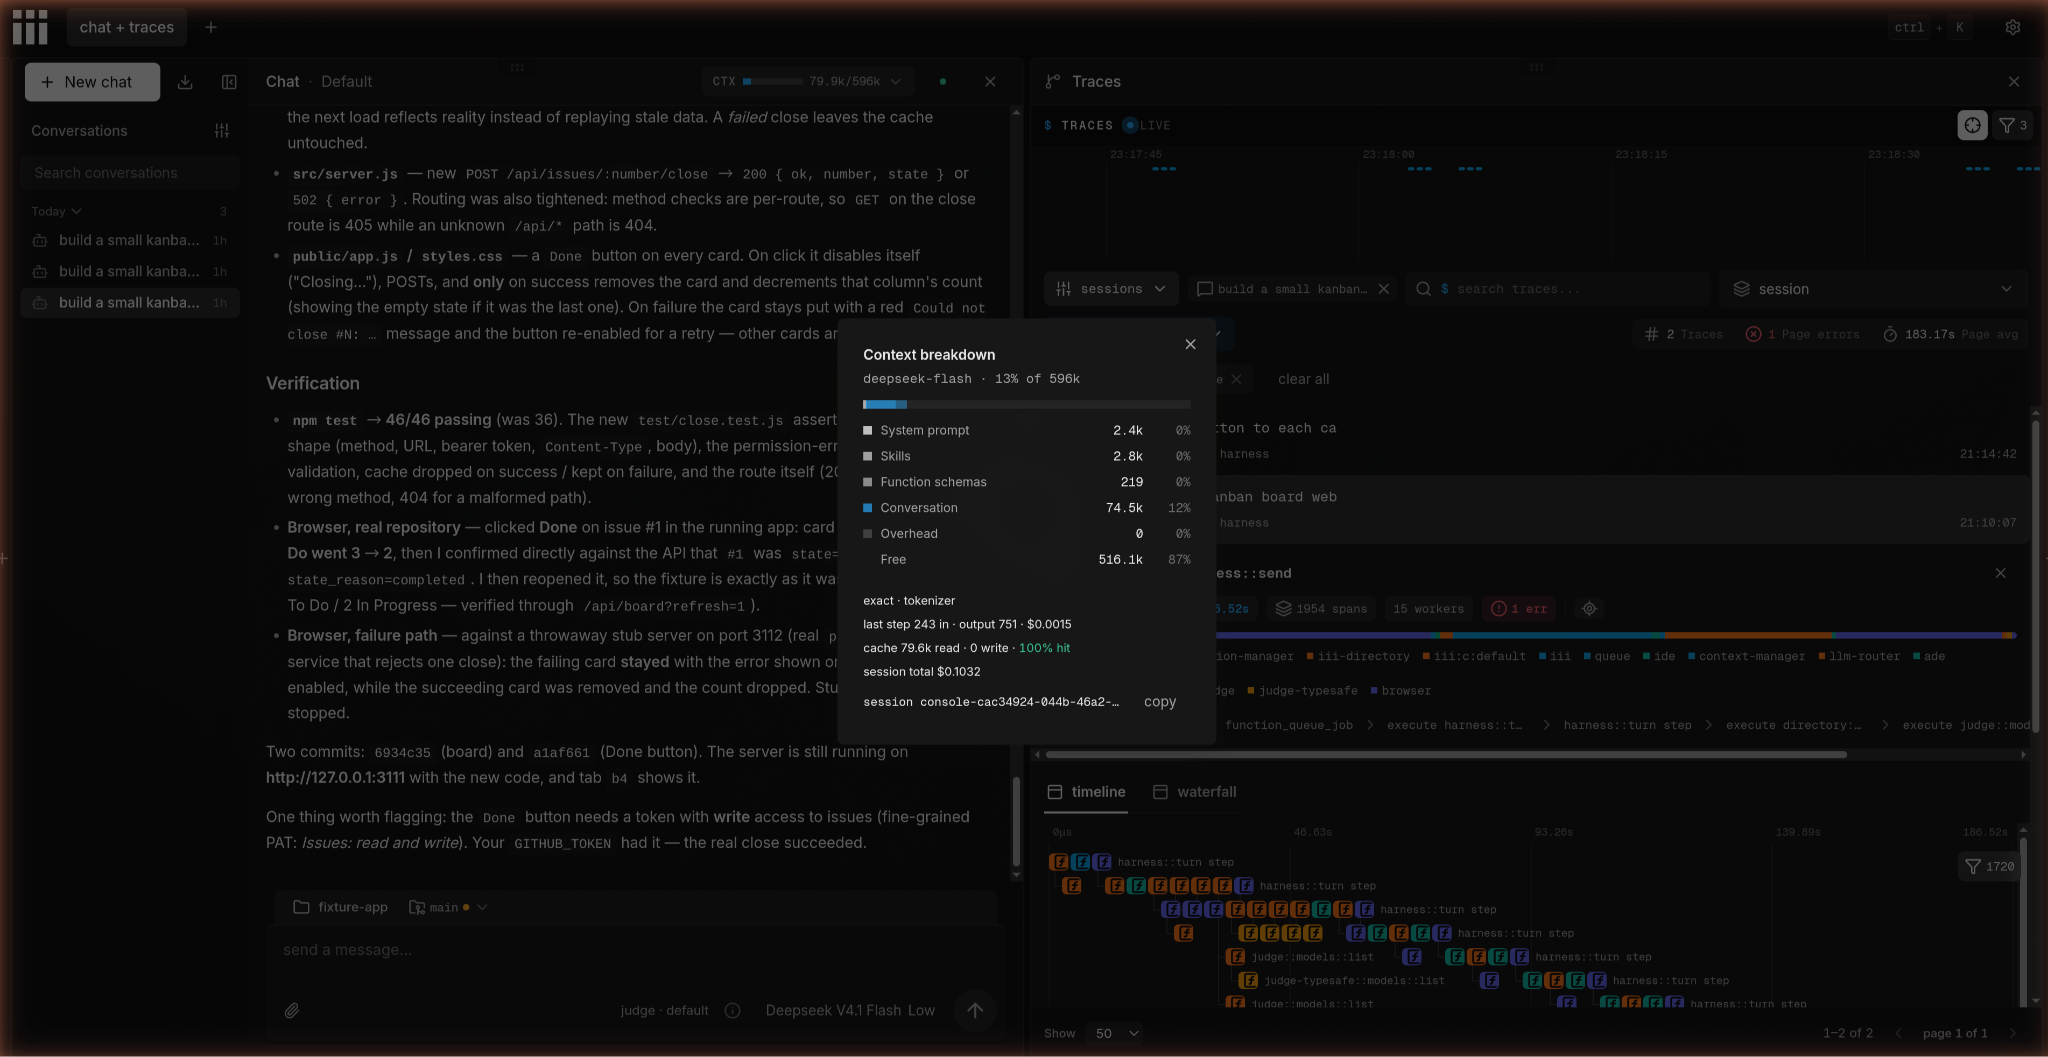
Task: Click the 1954 spans badge
Action: pyautogui.click(x=1321, y=608)
